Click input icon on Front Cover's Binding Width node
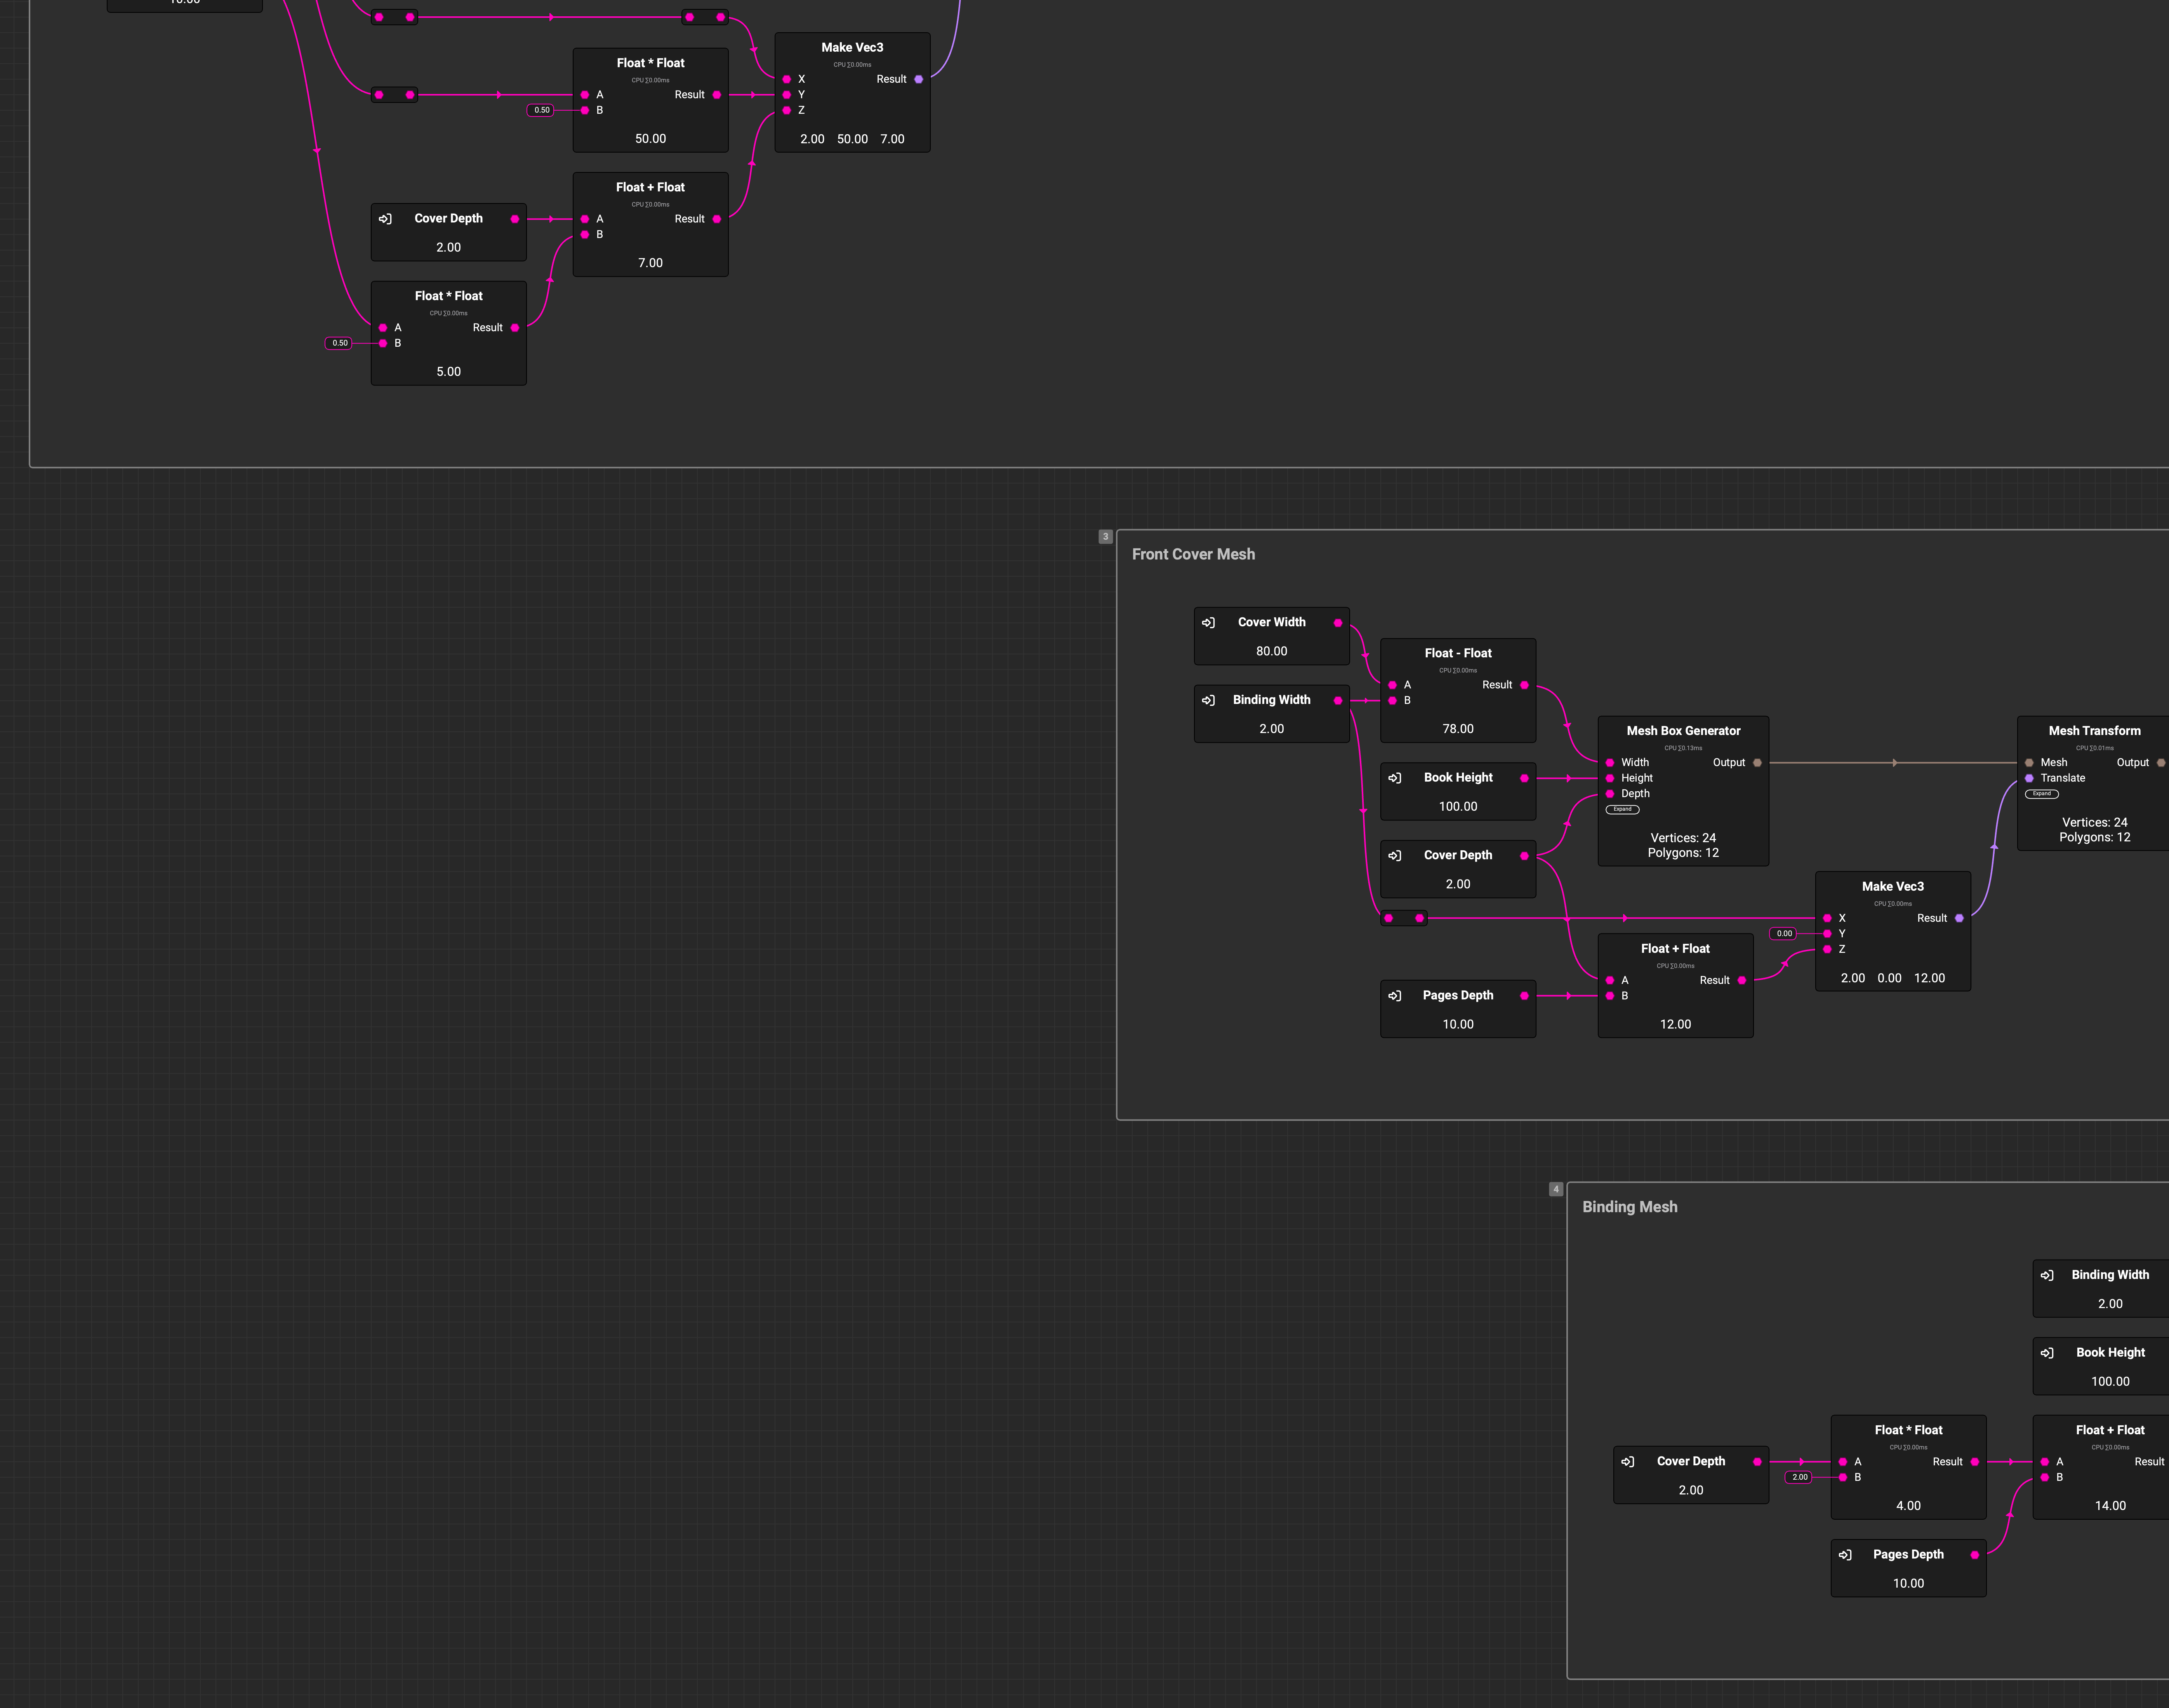This screenshot has width=2169, height=1708. [x=1208, y=700]
